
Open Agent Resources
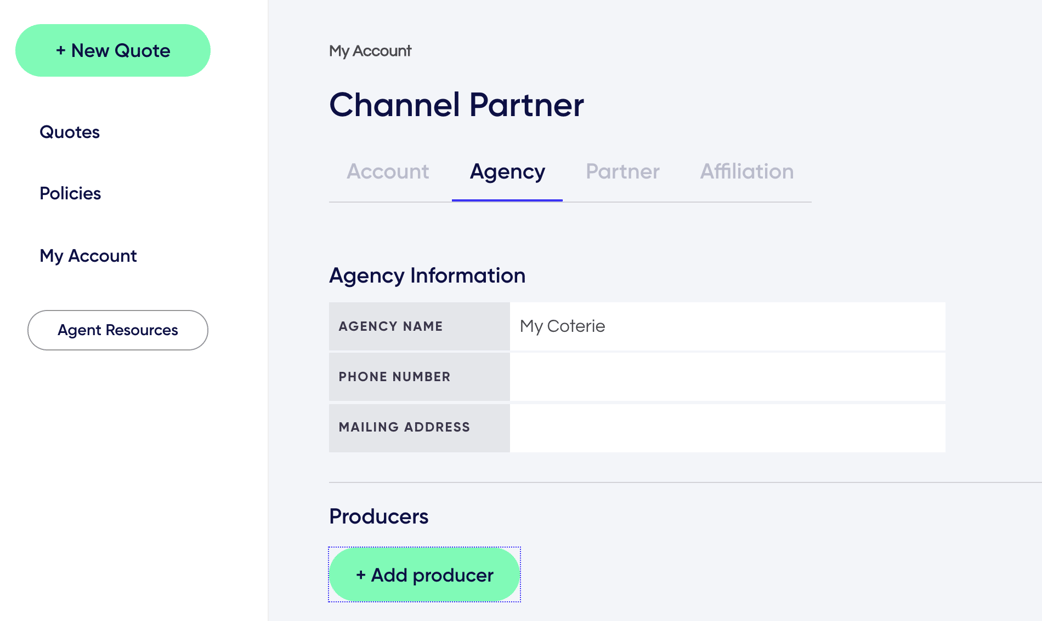click(x=117, y=330)
